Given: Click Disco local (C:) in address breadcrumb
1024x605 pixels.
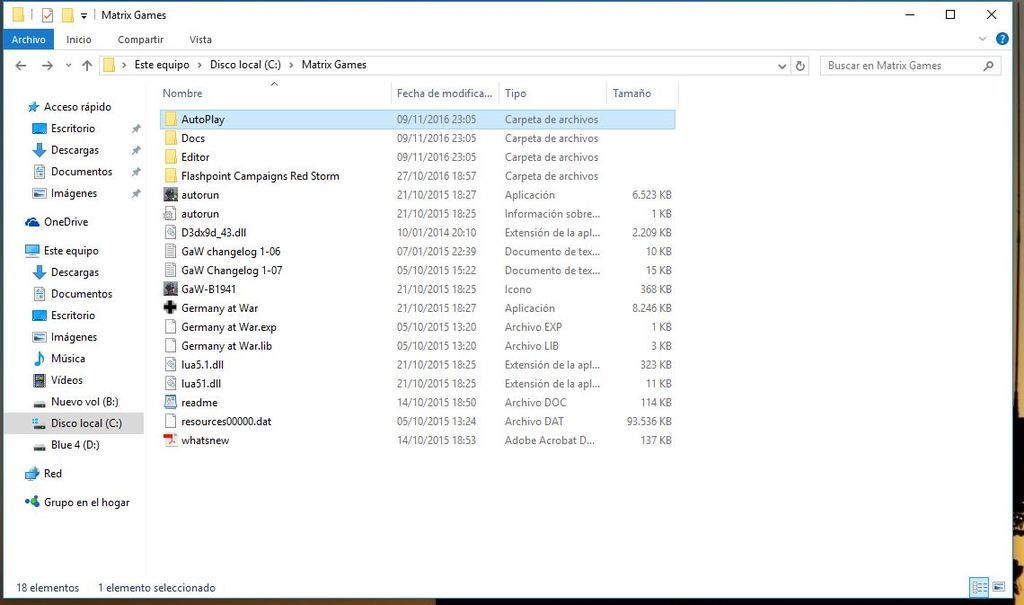Looking at the screenshot, I should (250, 65).
